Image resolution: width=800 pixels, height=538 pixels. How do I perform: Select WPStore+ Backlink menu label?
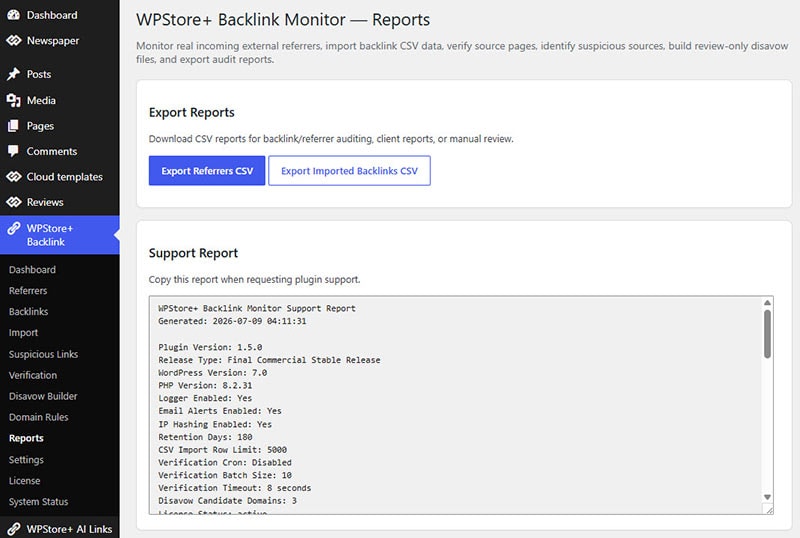(x=50, y=235)
